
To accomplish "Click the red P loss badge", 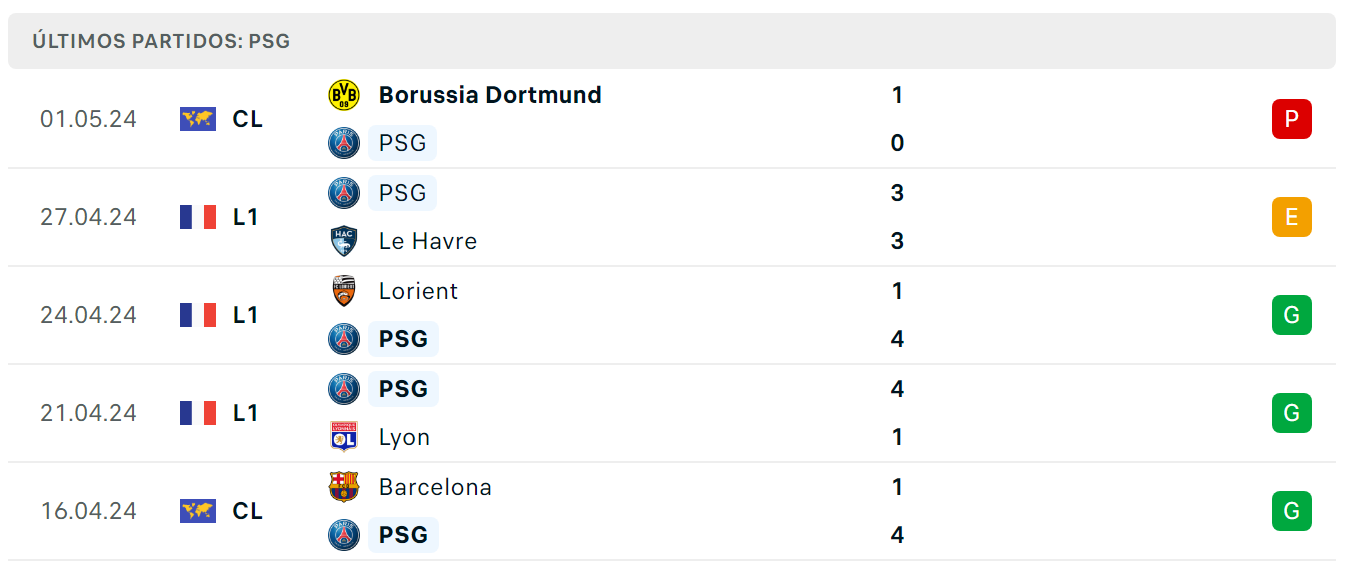I will point(1292,119).
